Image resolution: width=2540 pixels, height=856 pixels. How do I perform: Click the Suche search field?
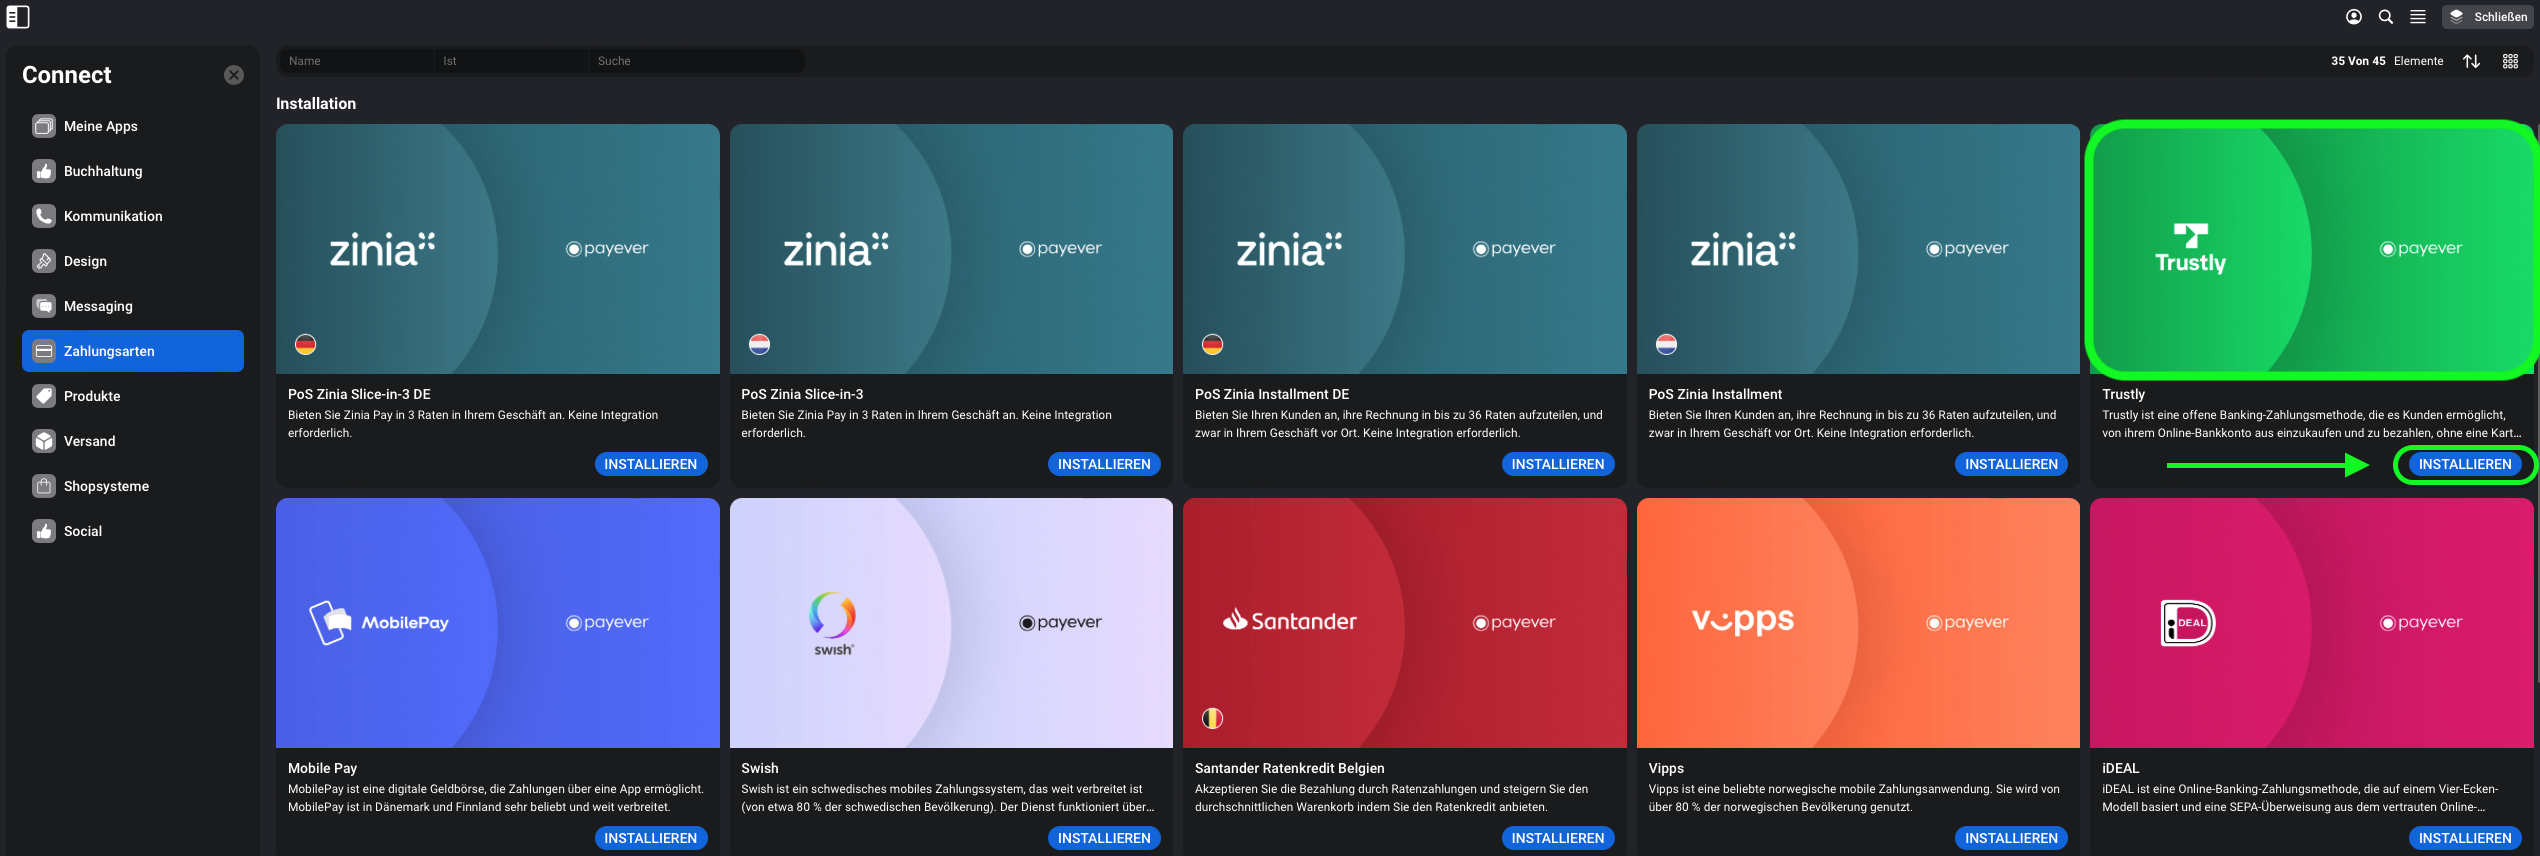coord(697,61)
